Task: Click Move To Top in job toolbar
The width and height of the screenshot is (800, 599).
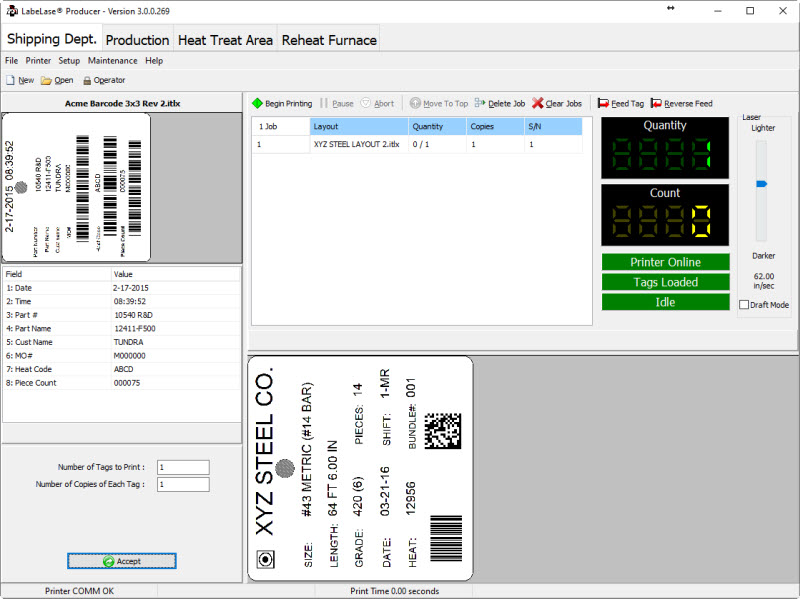Action: tap(439, 104)
